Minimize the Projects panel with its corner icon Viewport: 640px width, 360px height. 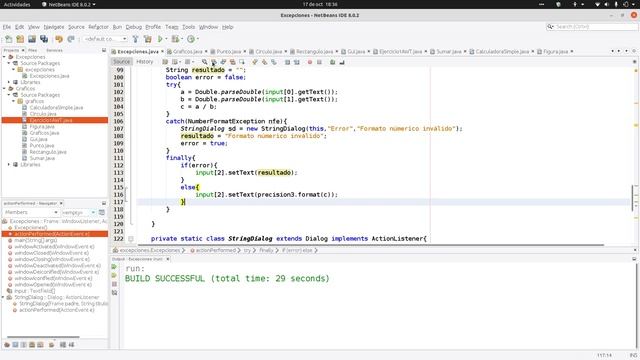[104, 50]
